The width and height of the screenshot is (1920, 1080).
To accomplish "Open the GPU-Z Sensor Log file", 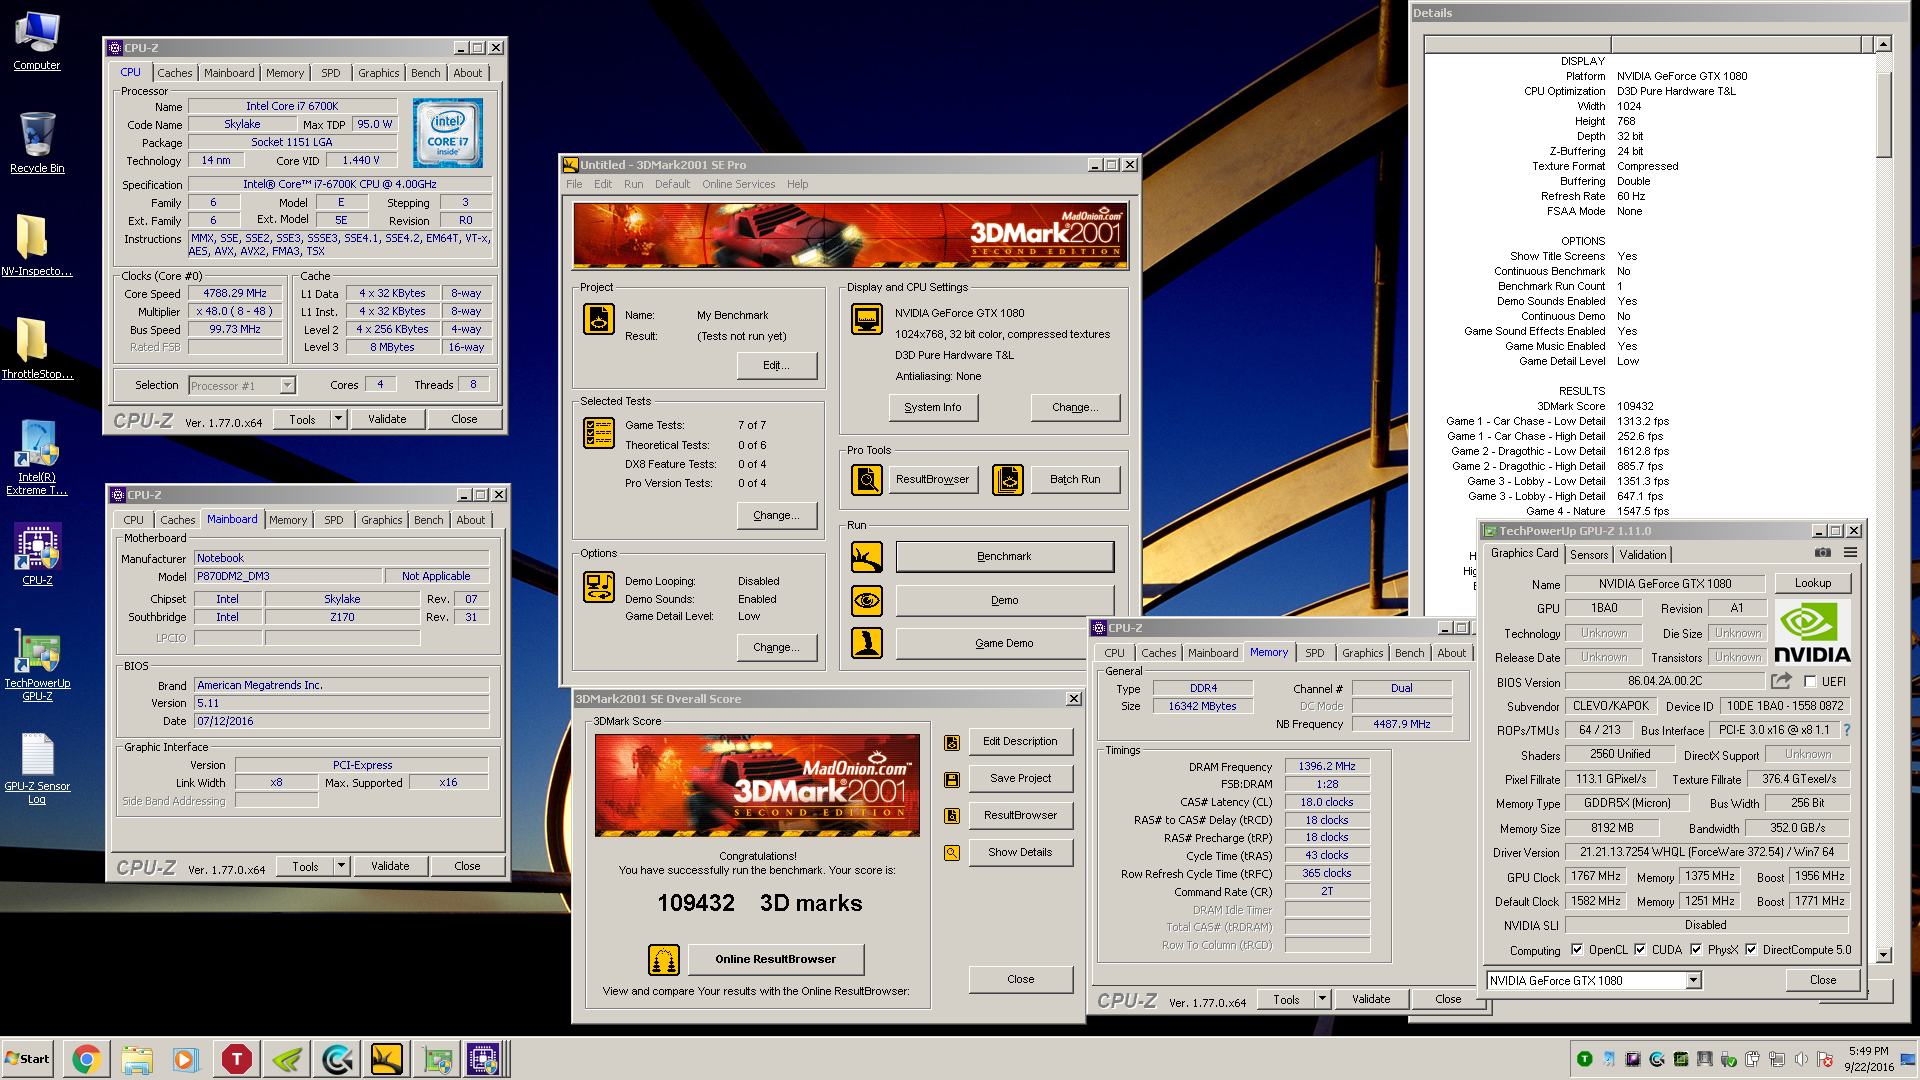I will pos(37,768).
